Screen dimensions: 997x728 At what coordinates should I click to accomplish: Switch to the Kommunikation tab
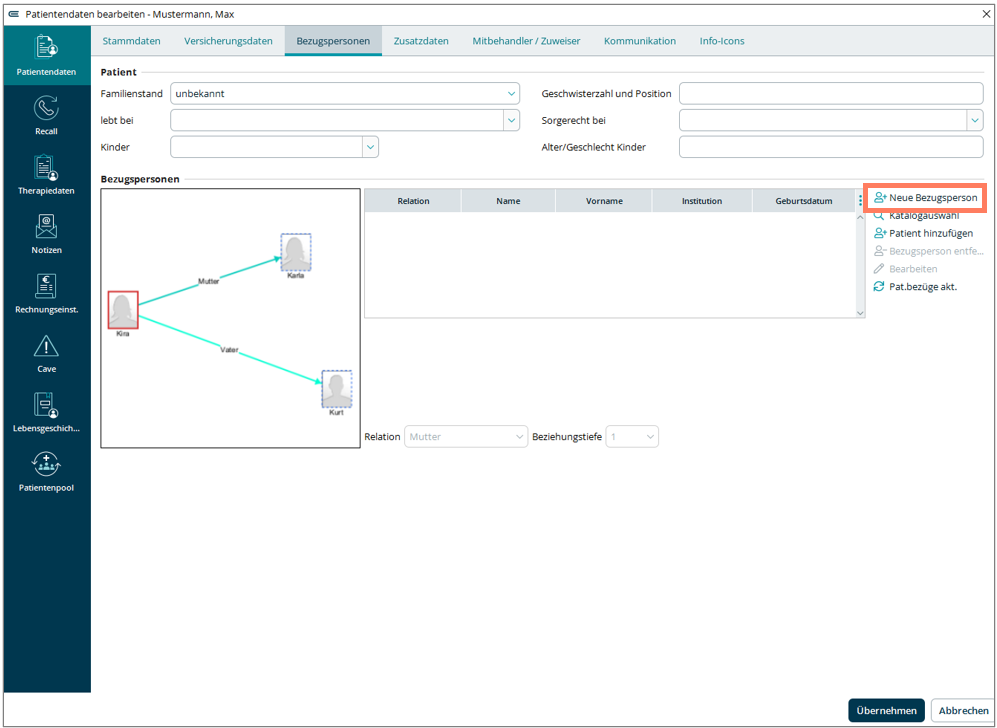(x=640, y=41)
